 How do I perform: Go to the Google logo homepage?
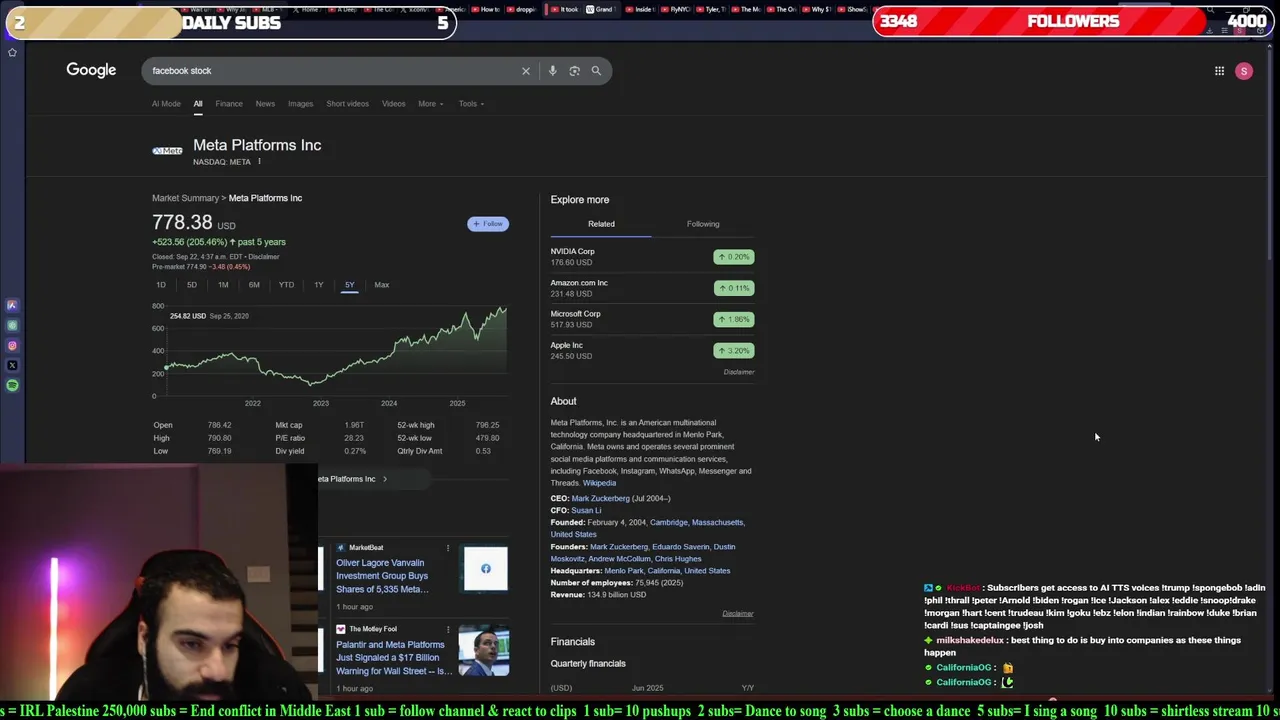[91, 70]
